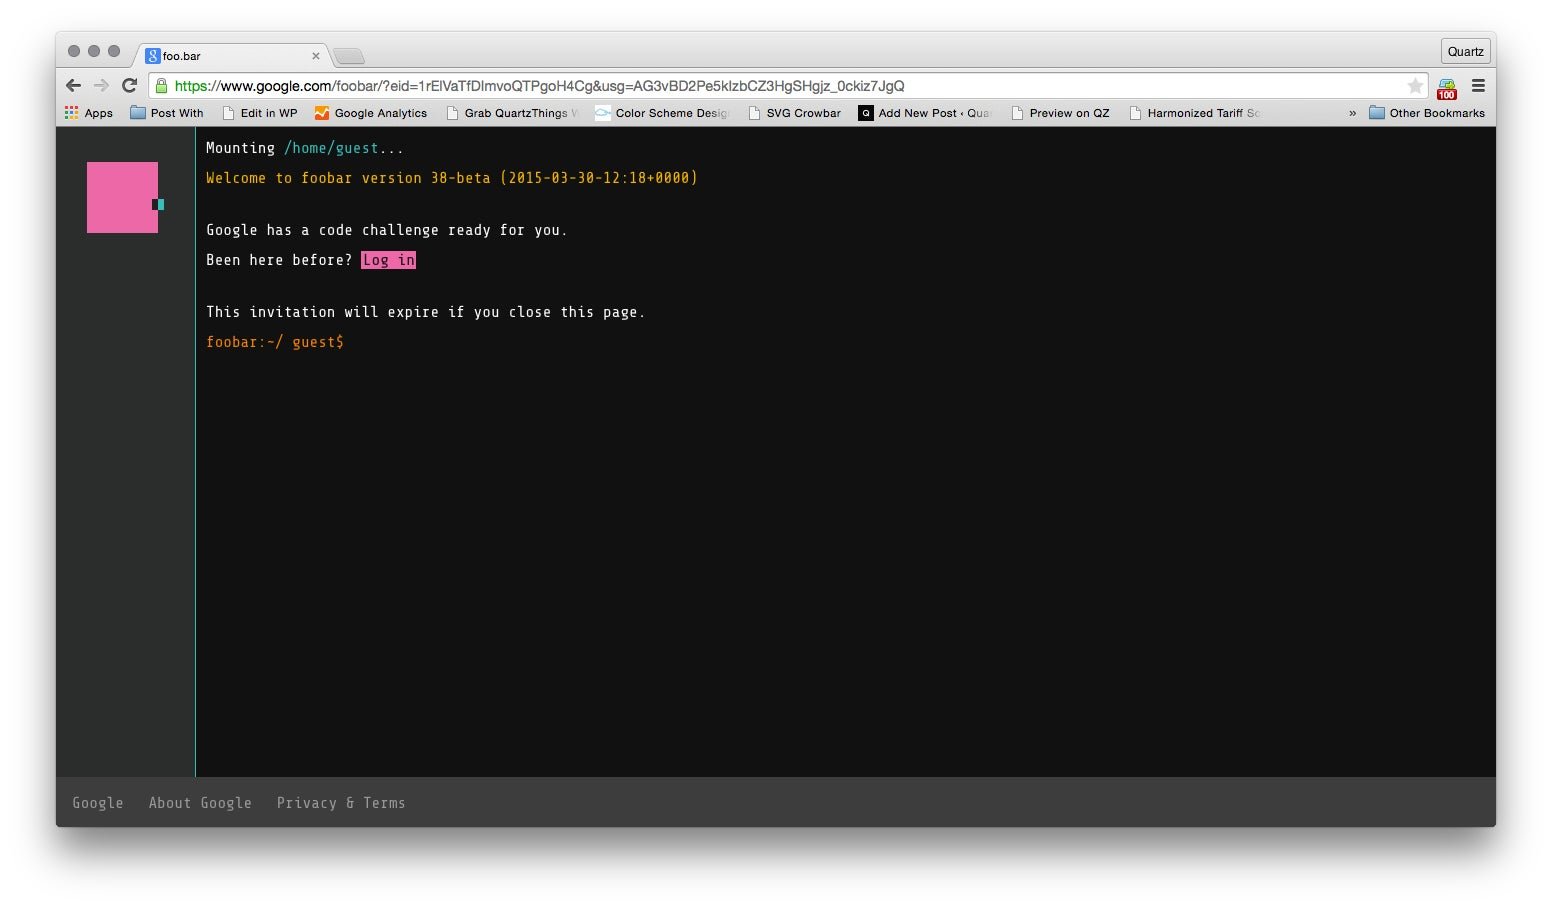Open the Google Analytics bookmark
This screenshot has height=907, width=1552.
click(371, 113)
